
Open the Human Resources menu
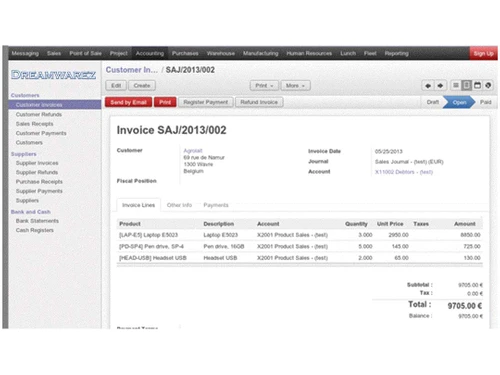pos(309,53)
